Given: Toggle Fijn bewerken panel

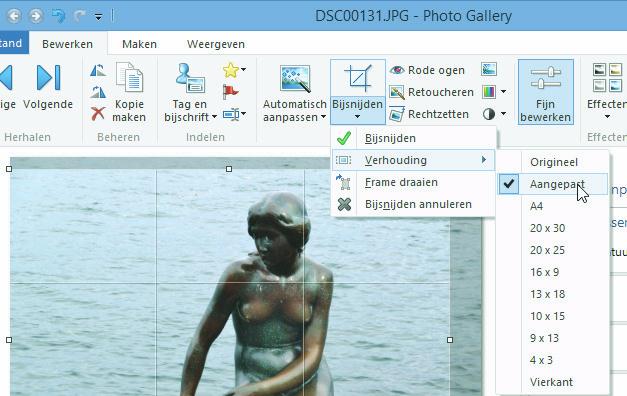Looking at the screenshot, I should 545,92.
